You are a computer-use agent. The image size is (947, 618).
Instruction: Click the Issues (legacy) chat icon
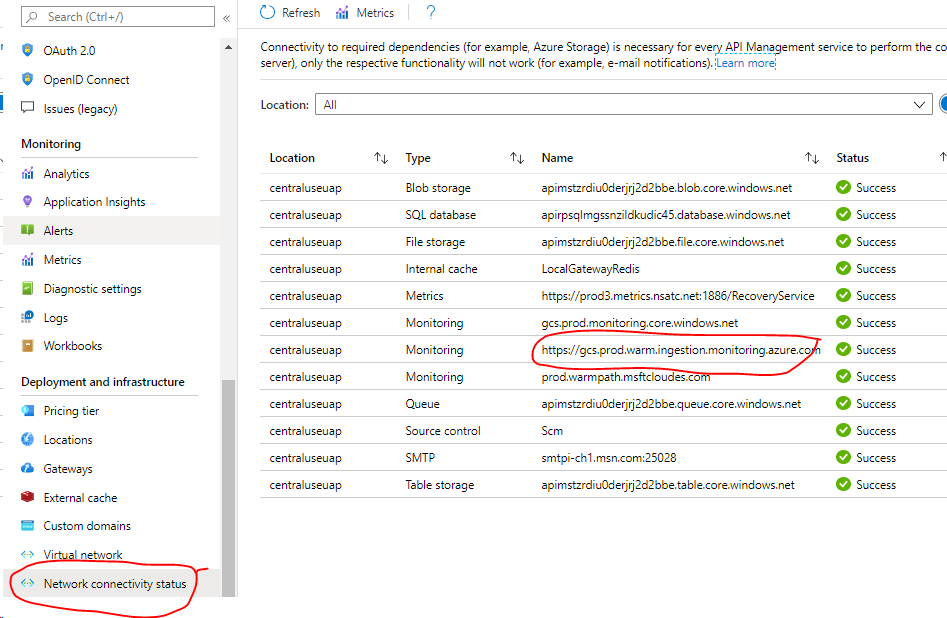point(27,108)
